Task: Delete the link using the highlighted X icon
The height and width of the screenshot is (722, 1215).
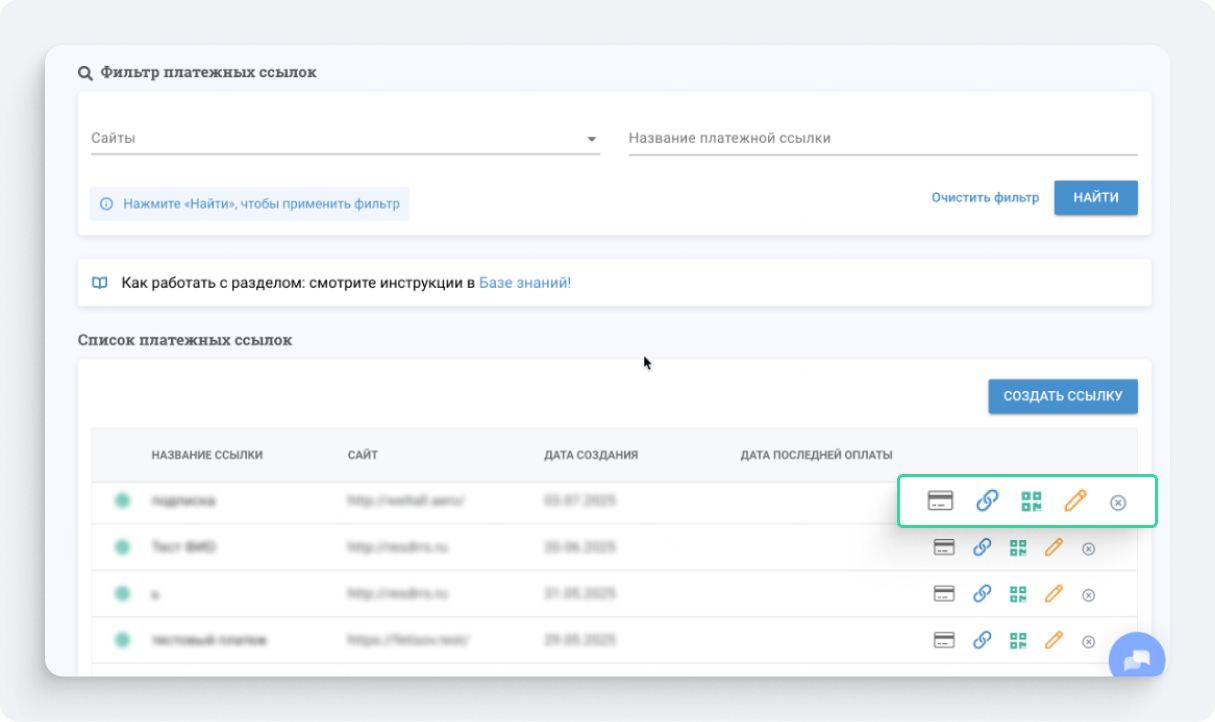Action: point(1118,502)
